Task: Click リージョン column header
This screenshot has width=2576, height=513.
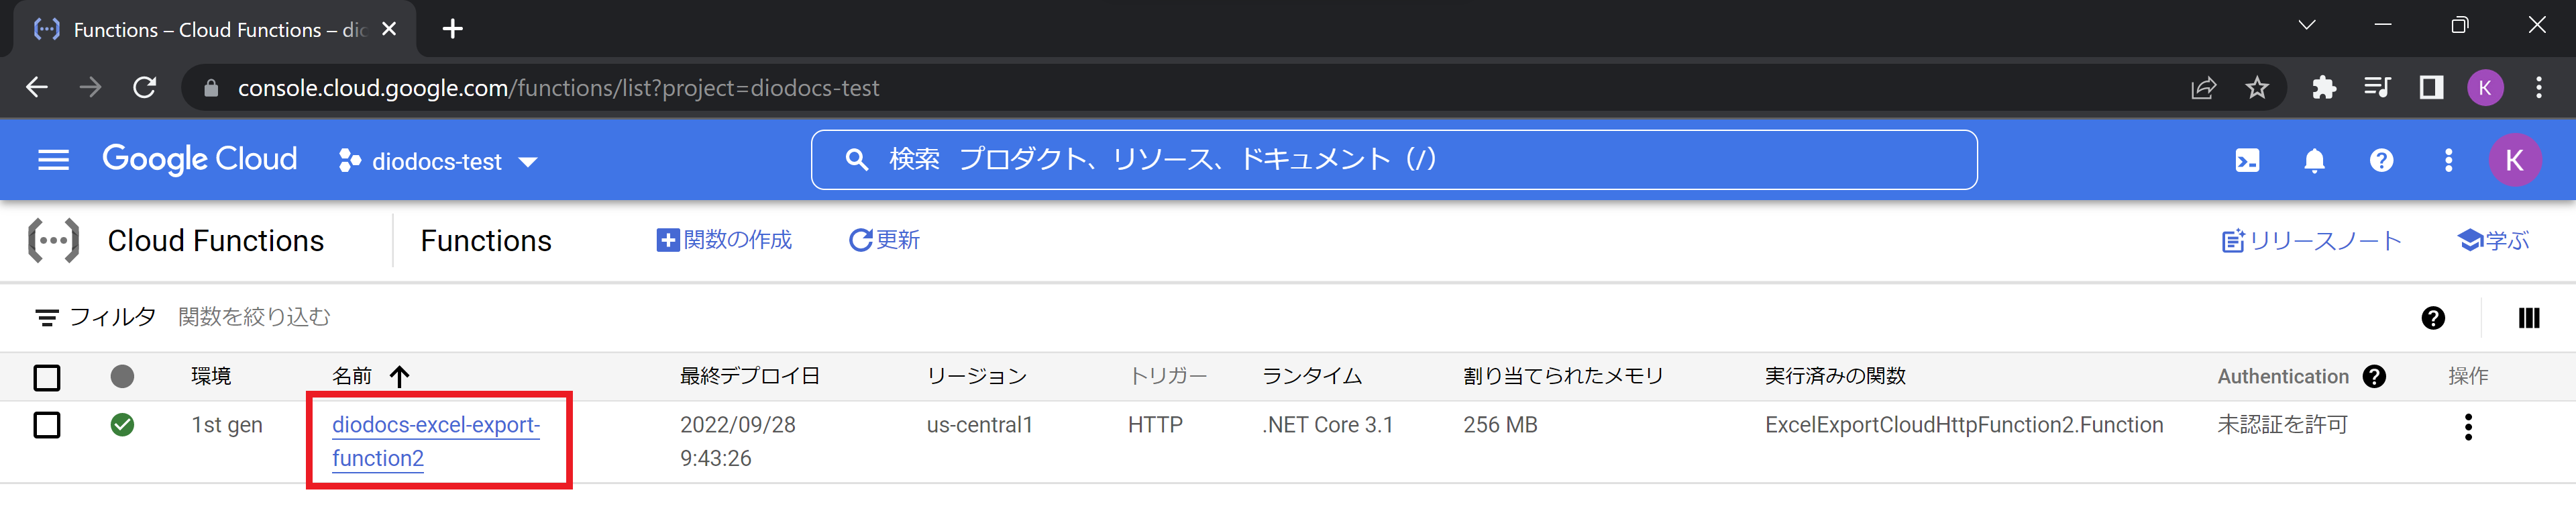Action: click(977, 376)
